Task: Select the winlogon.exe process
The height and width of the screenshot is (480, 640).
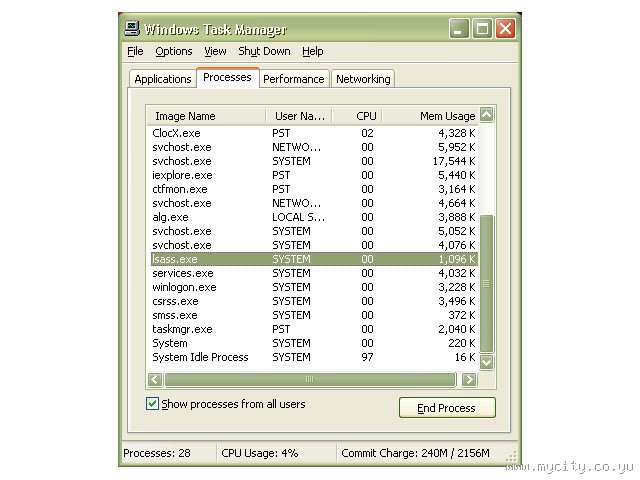Action: tap(313, 287)
